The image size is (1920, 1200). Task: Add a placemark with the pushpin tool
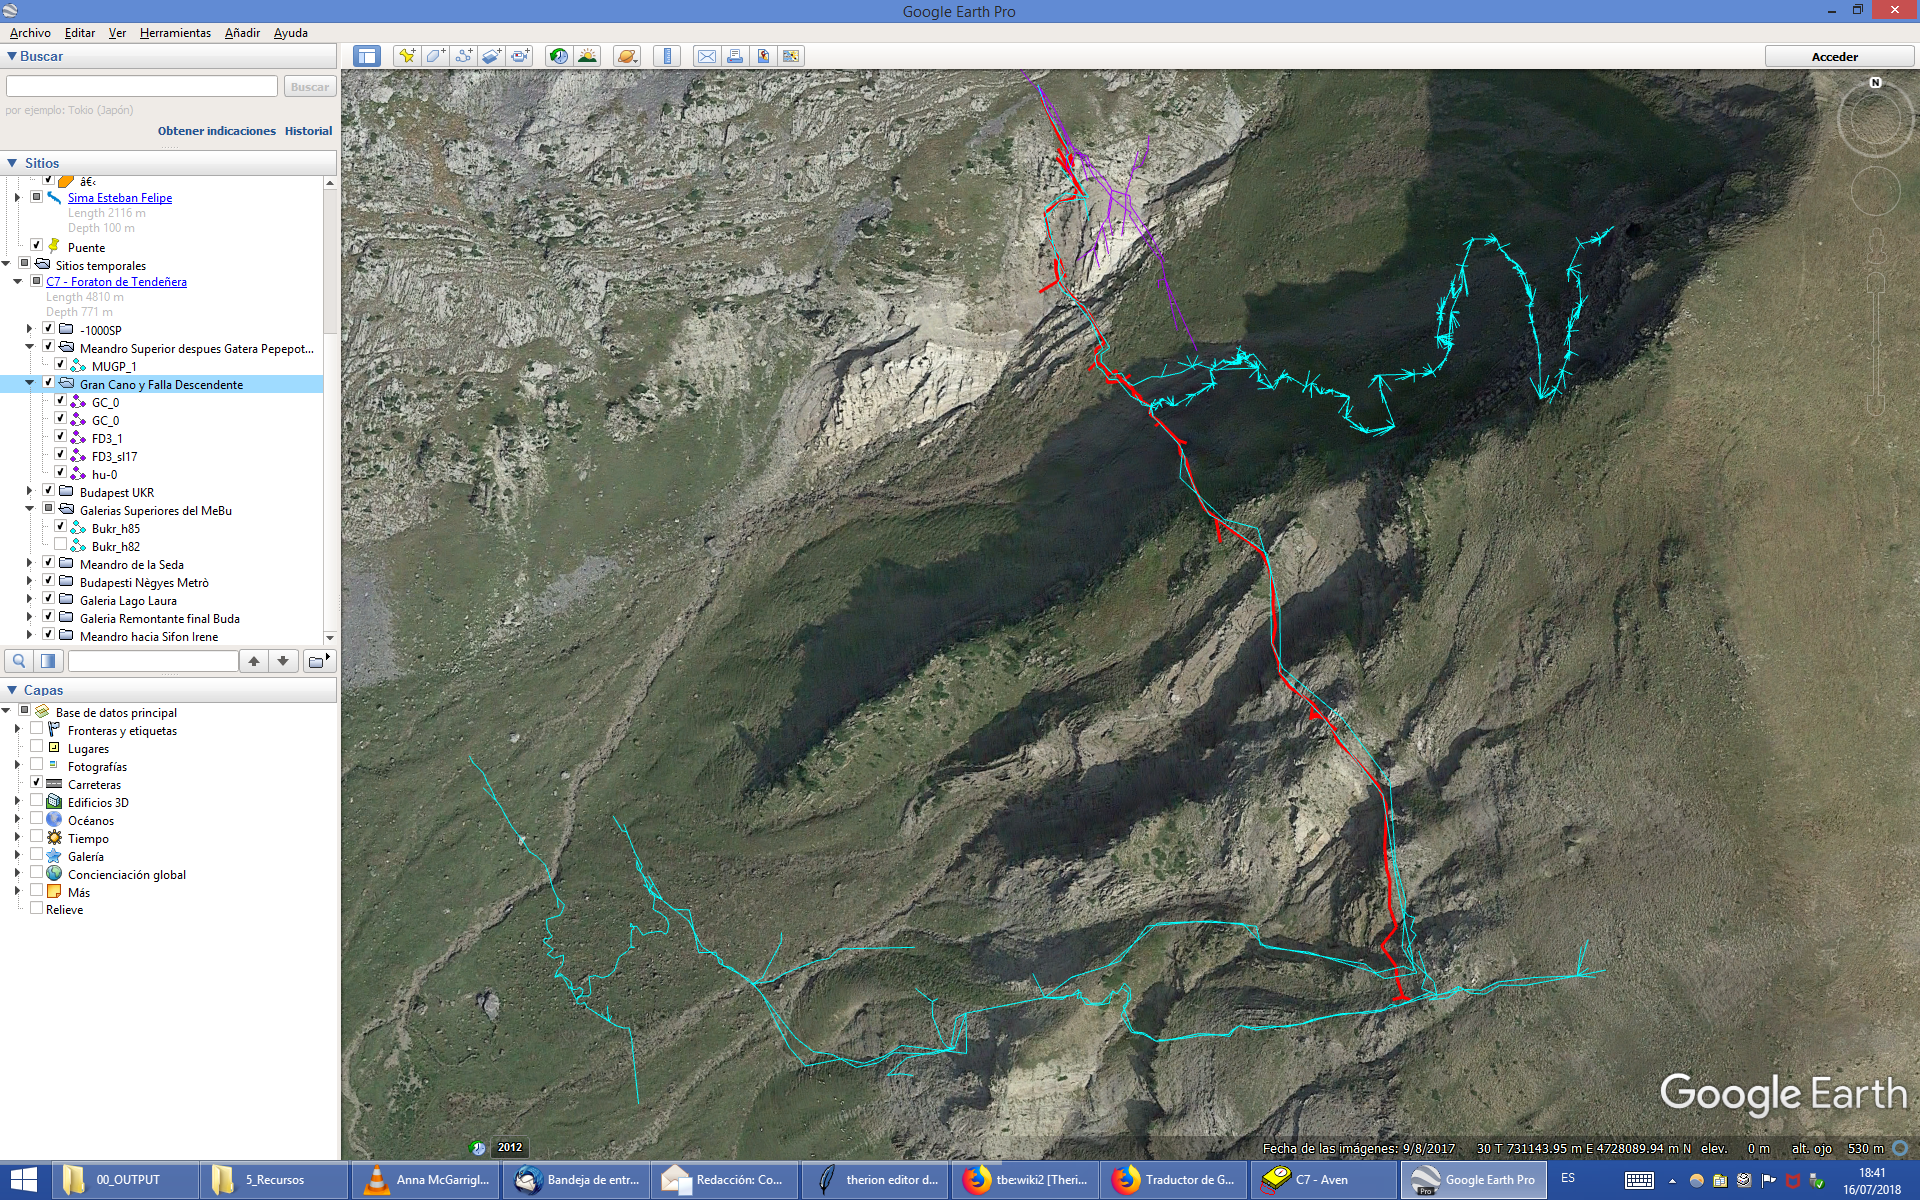(x=406, y=56)
